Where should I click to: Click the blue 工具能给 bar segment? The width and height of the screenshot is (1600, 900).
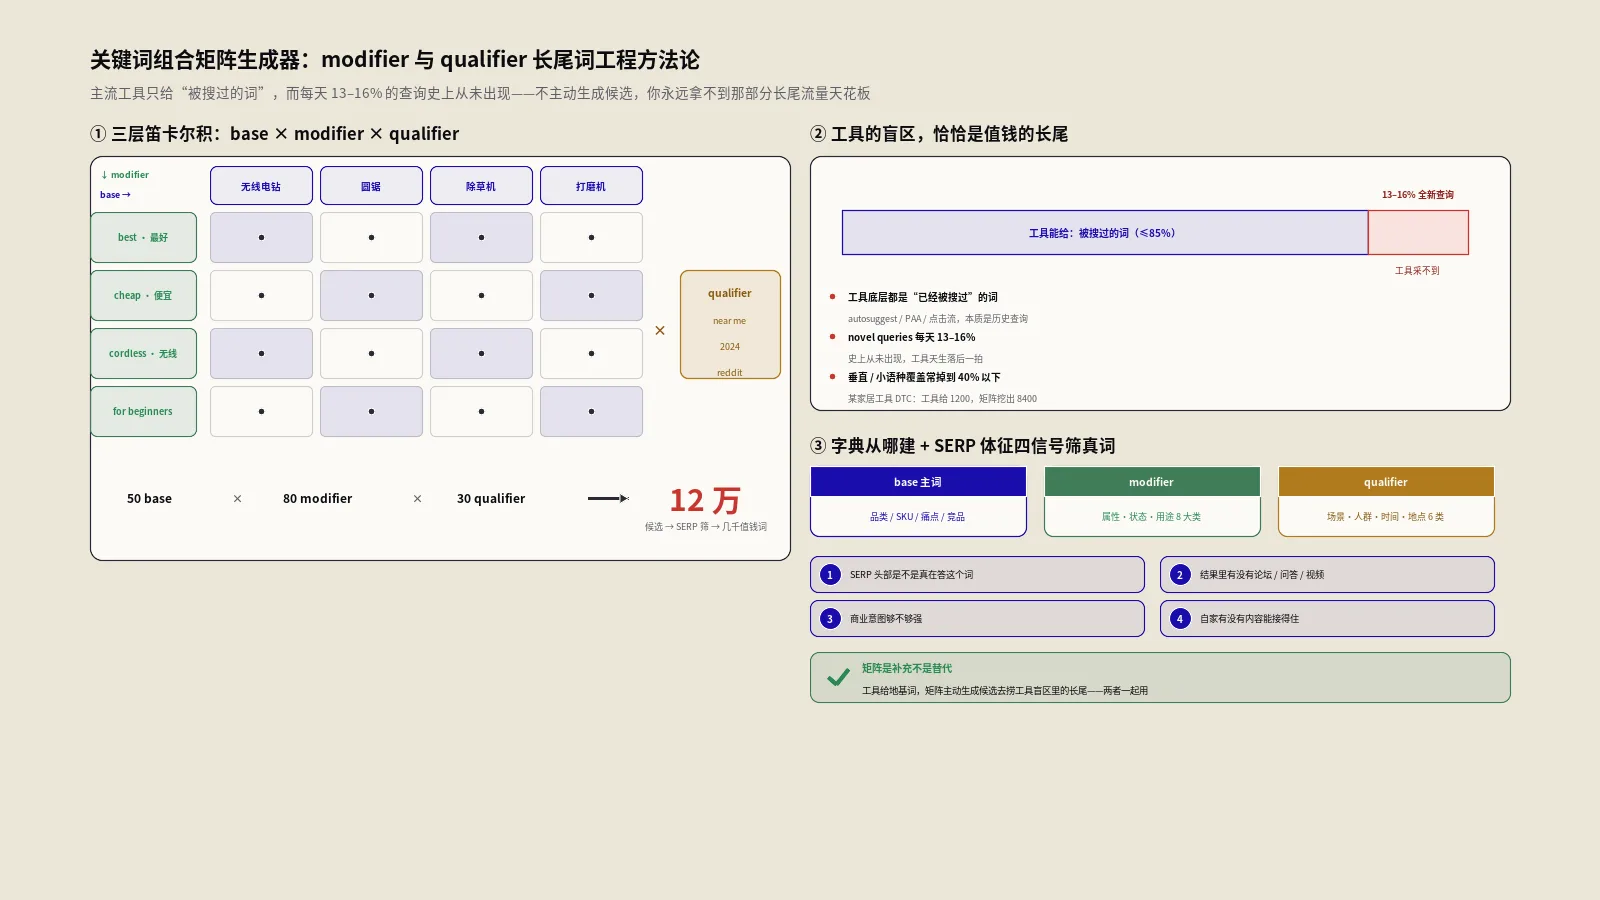(x=1105, y=232)
